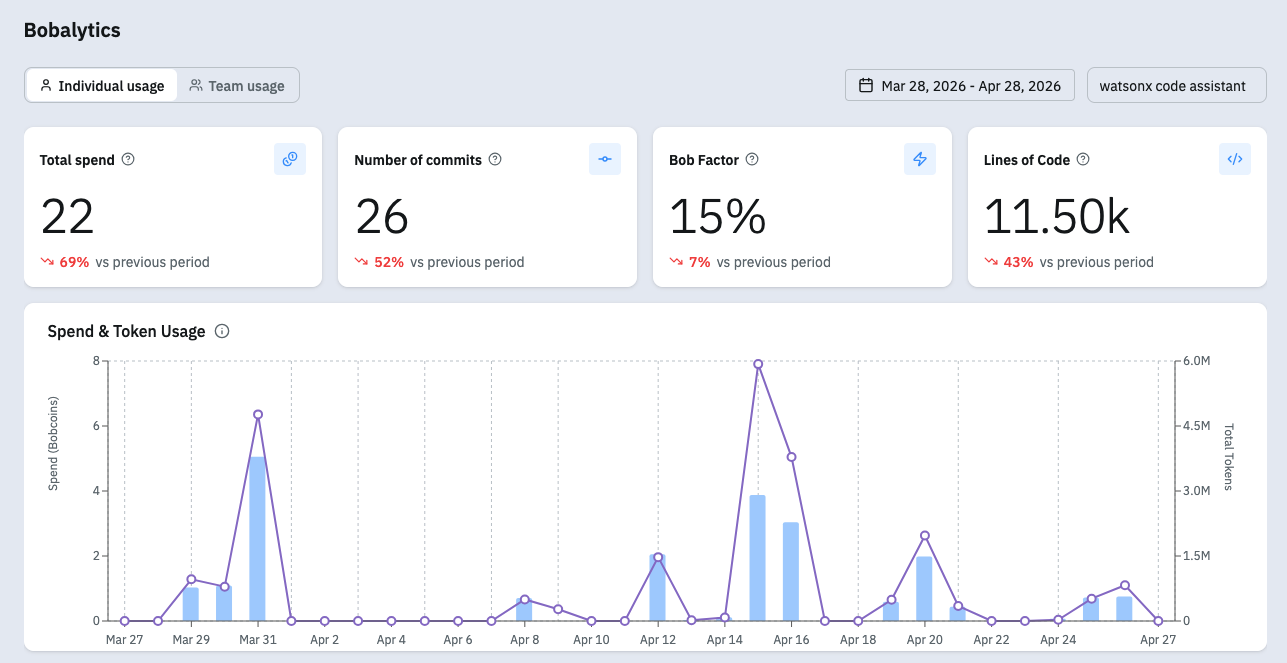Click the Number of commits icon

tap(605, 159)
